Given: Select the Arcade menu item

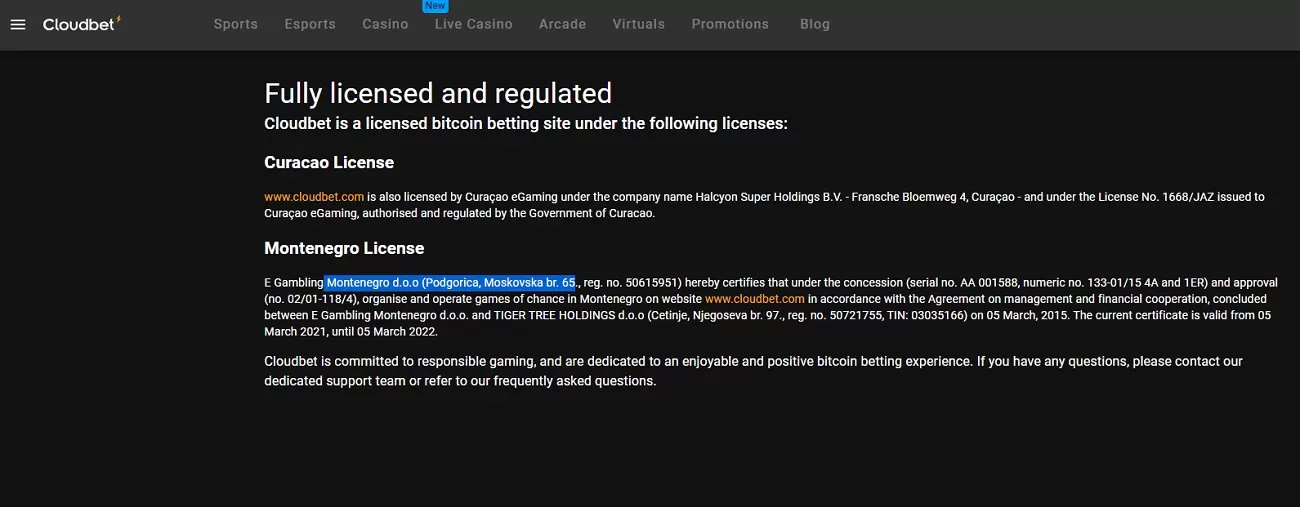Looking at the screenshot, I should point(563,24).
